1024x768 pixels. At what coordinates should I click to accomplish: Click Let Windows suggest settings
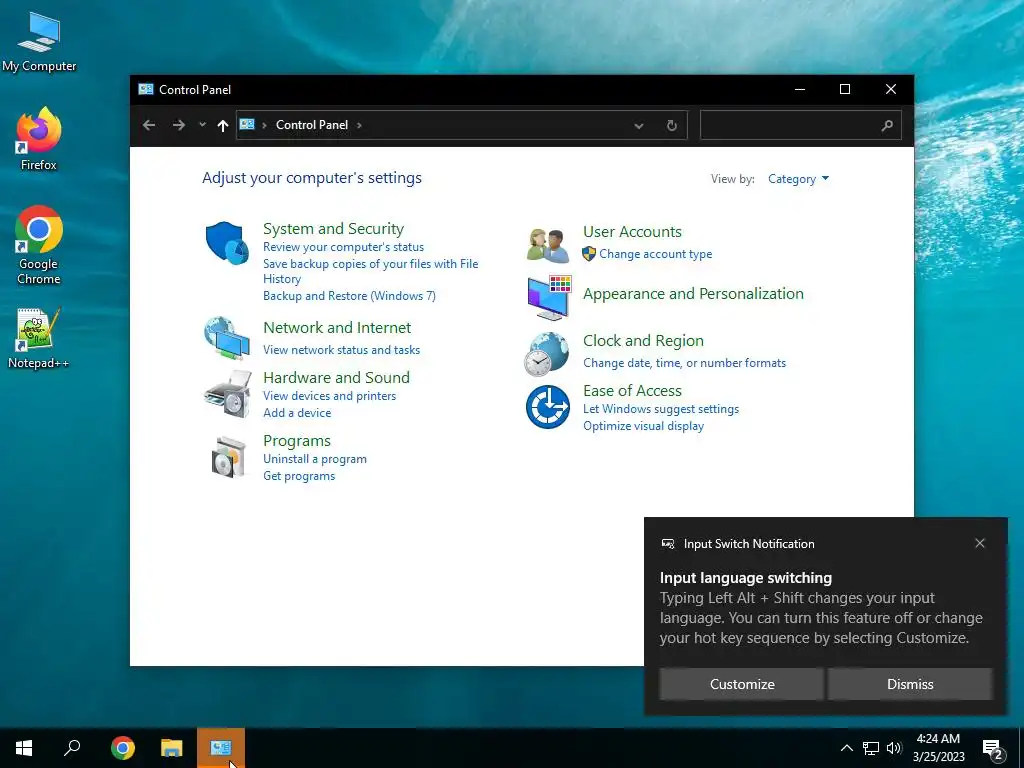660,409
